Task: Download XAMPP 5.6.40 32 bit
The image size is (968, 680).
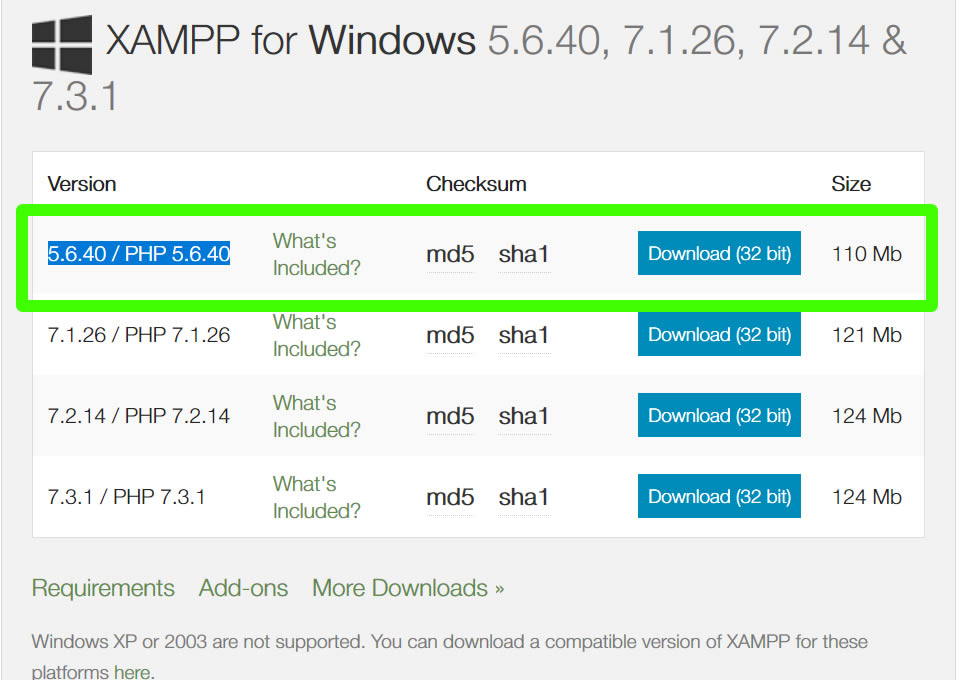Action: tap(719, 254)
